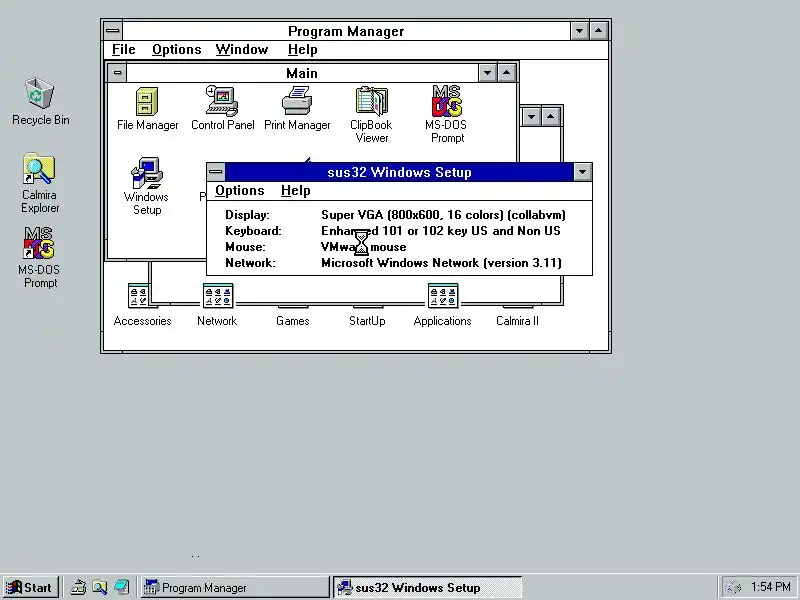This screenshot has height=600, width=800.
Task: Click the magnifier quick-launch icon in taskbar
Action: [x=99, y=587]
